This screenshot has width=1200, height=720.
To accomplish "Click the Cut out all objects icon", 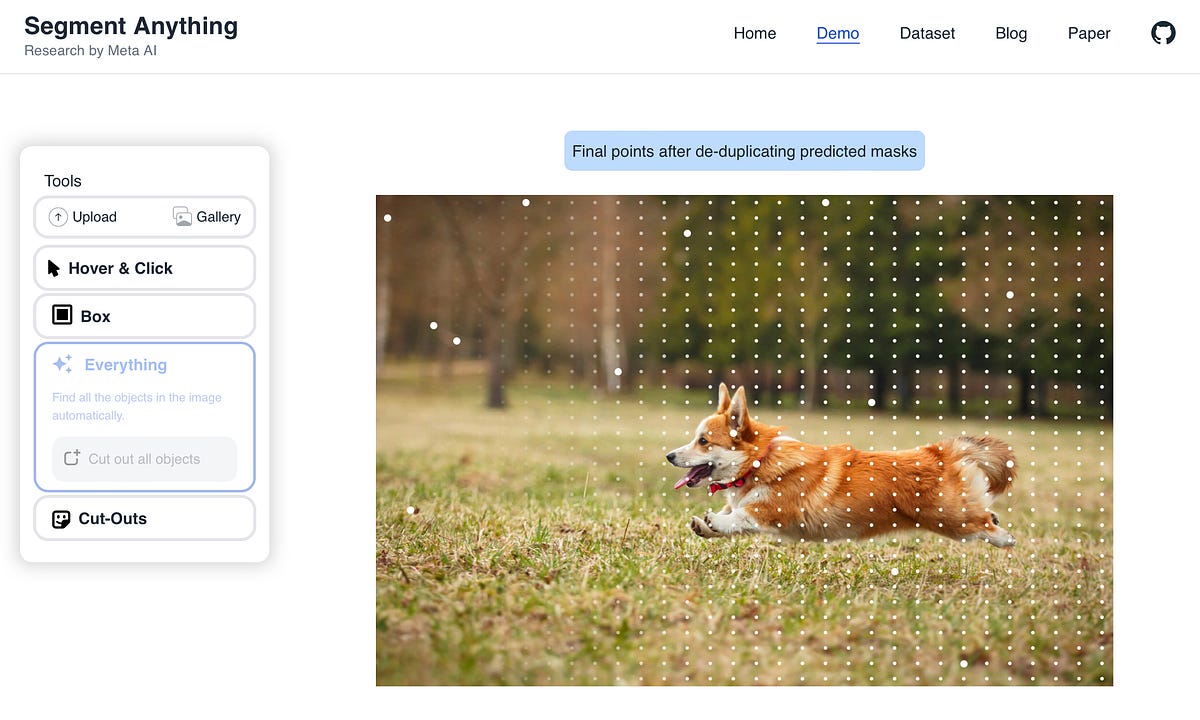I will [x=70, y=458].
